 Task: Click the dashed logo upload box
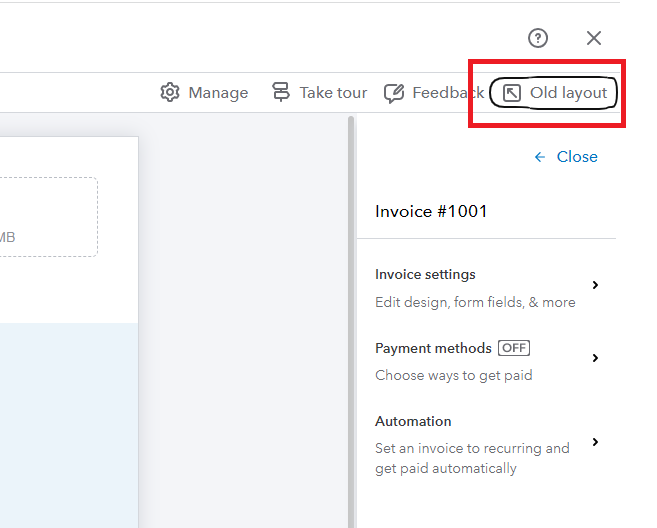[x=48, y=217]
